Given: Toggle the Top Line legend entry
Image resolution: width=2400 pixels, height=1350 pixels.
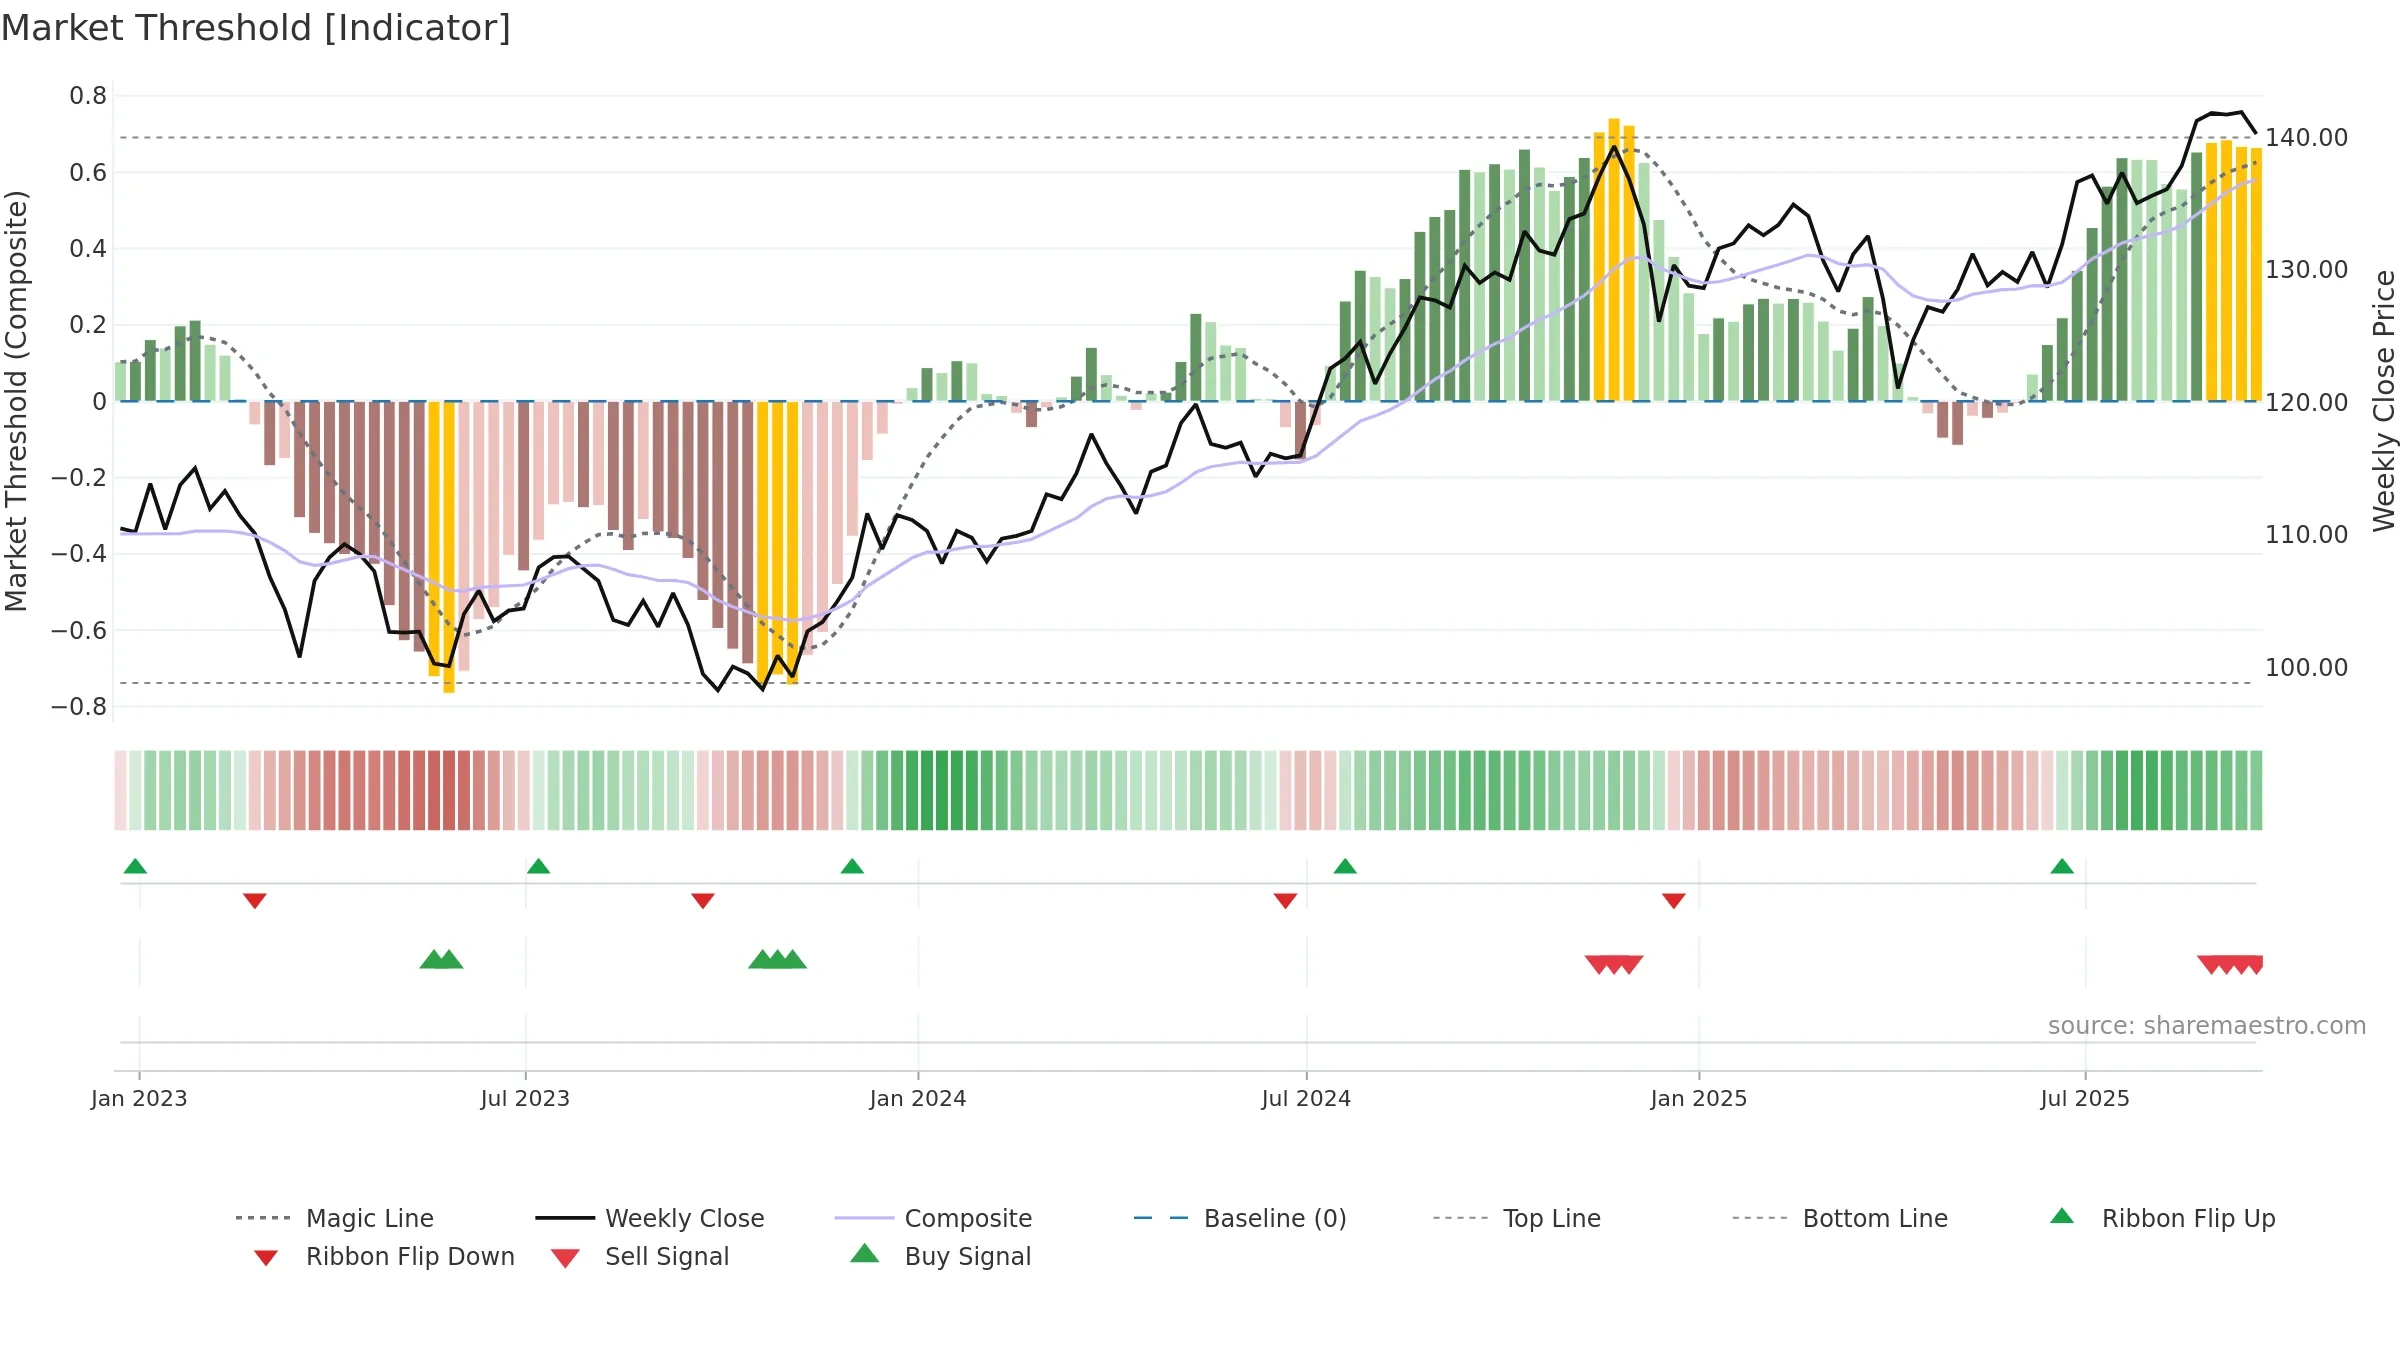Looking at the screenshot, I should point(1517,1218).
